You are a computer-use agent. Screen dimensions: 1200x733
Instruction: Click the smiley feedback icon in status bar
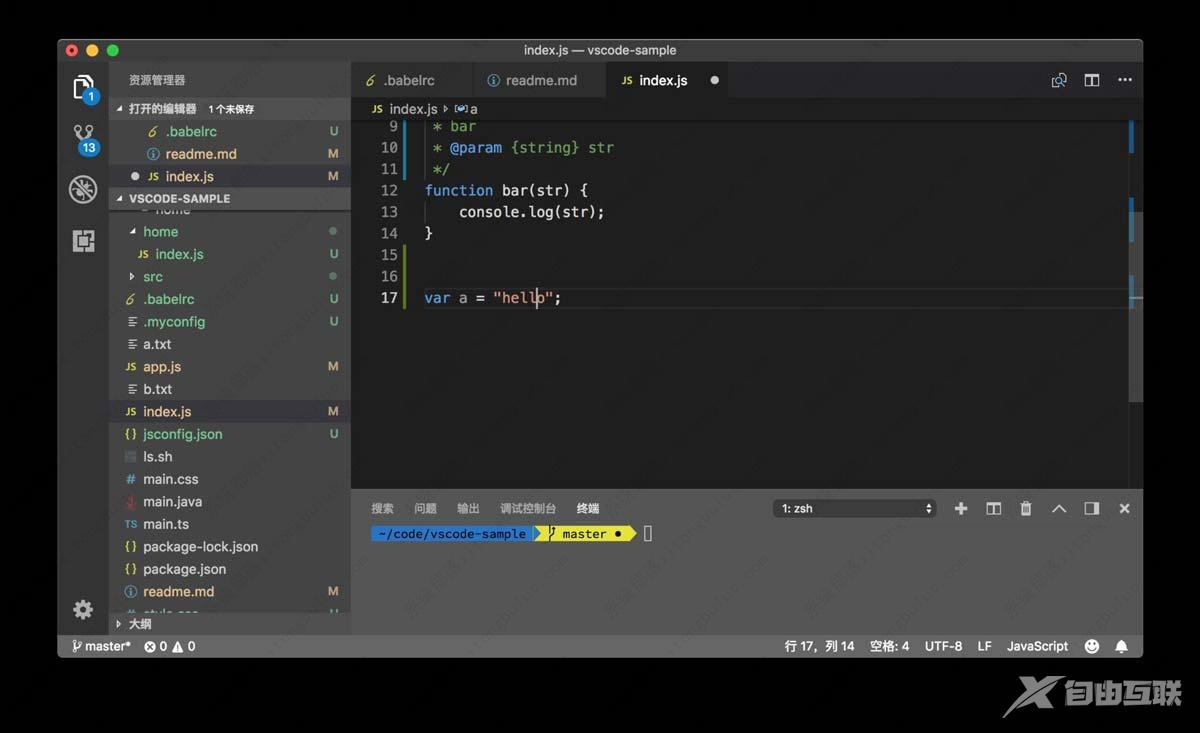[x=1092, y=646]
